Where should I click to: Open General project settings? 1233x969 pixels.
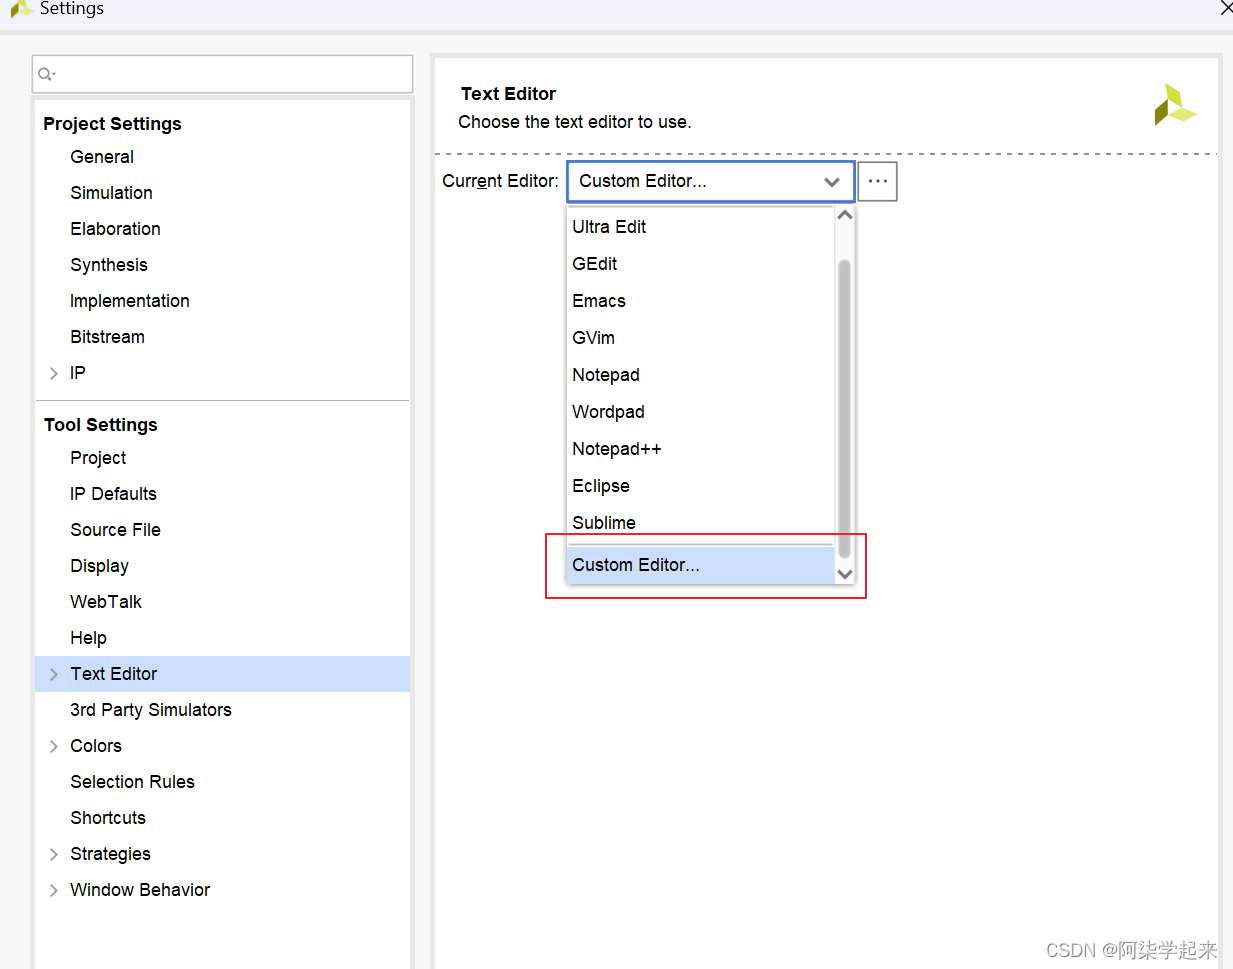[x=102, y=157]
